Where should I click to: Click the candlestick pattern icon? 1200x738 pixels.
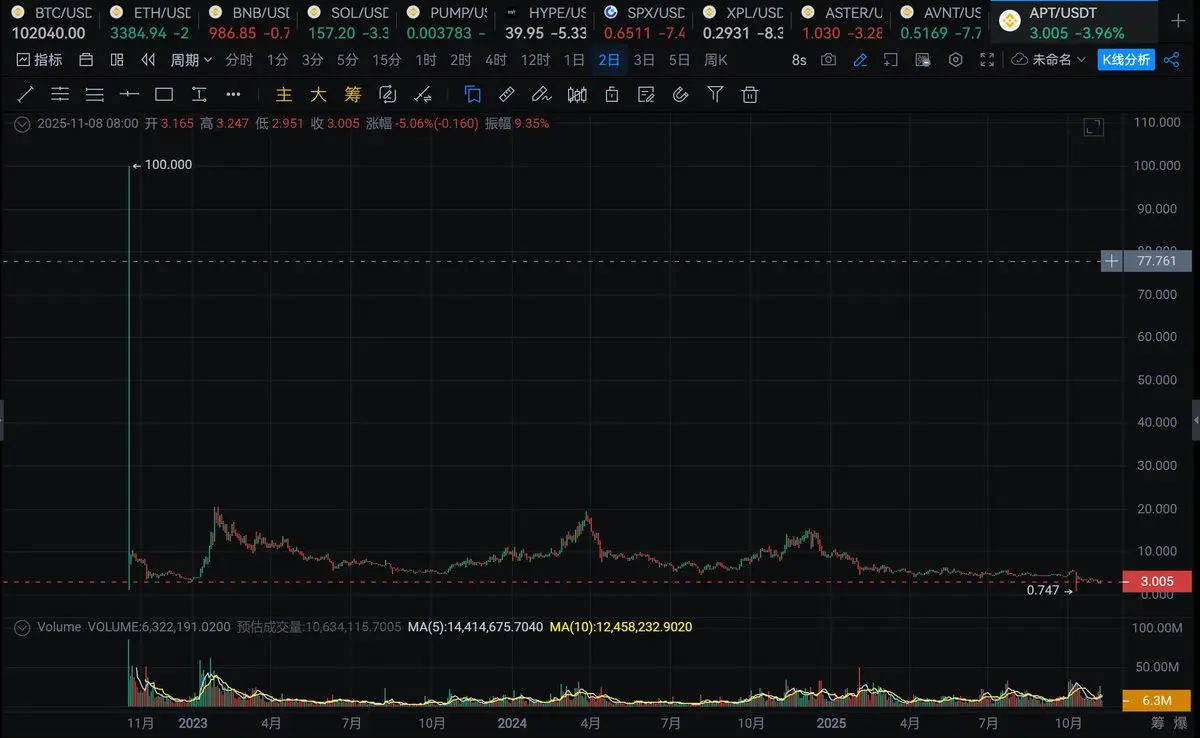577,95
